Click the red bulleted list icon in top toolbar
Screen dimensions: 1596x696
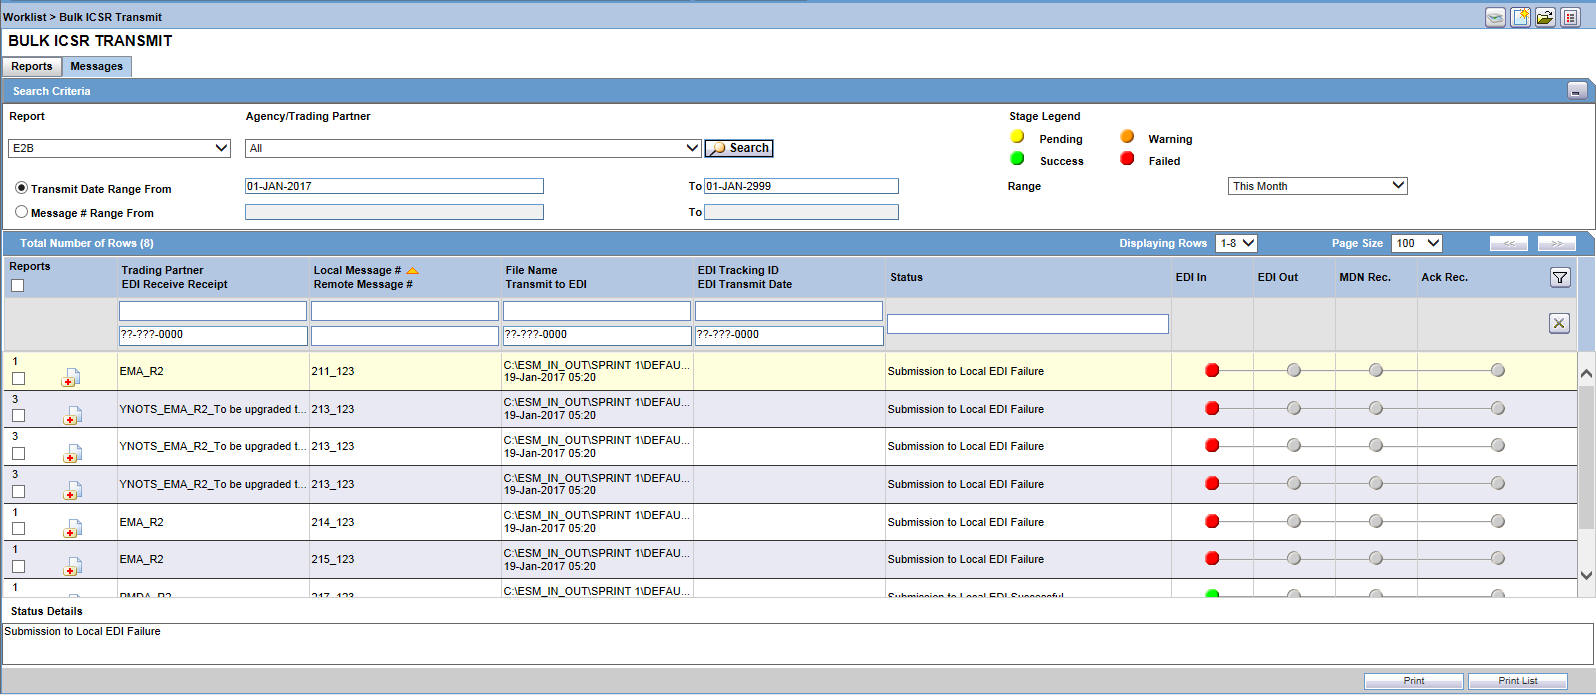pos(1570,17)
